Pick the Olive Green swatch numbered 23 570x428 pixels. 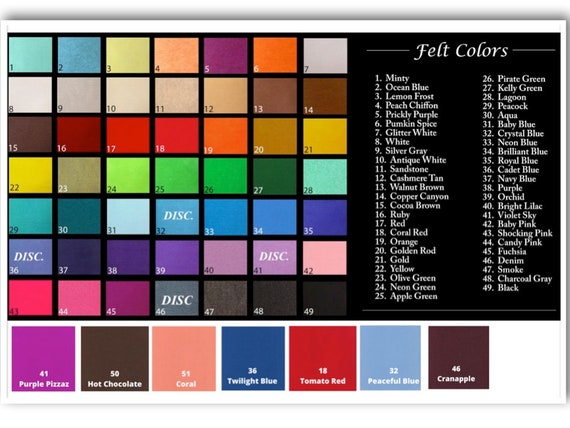tap(79, 175)
